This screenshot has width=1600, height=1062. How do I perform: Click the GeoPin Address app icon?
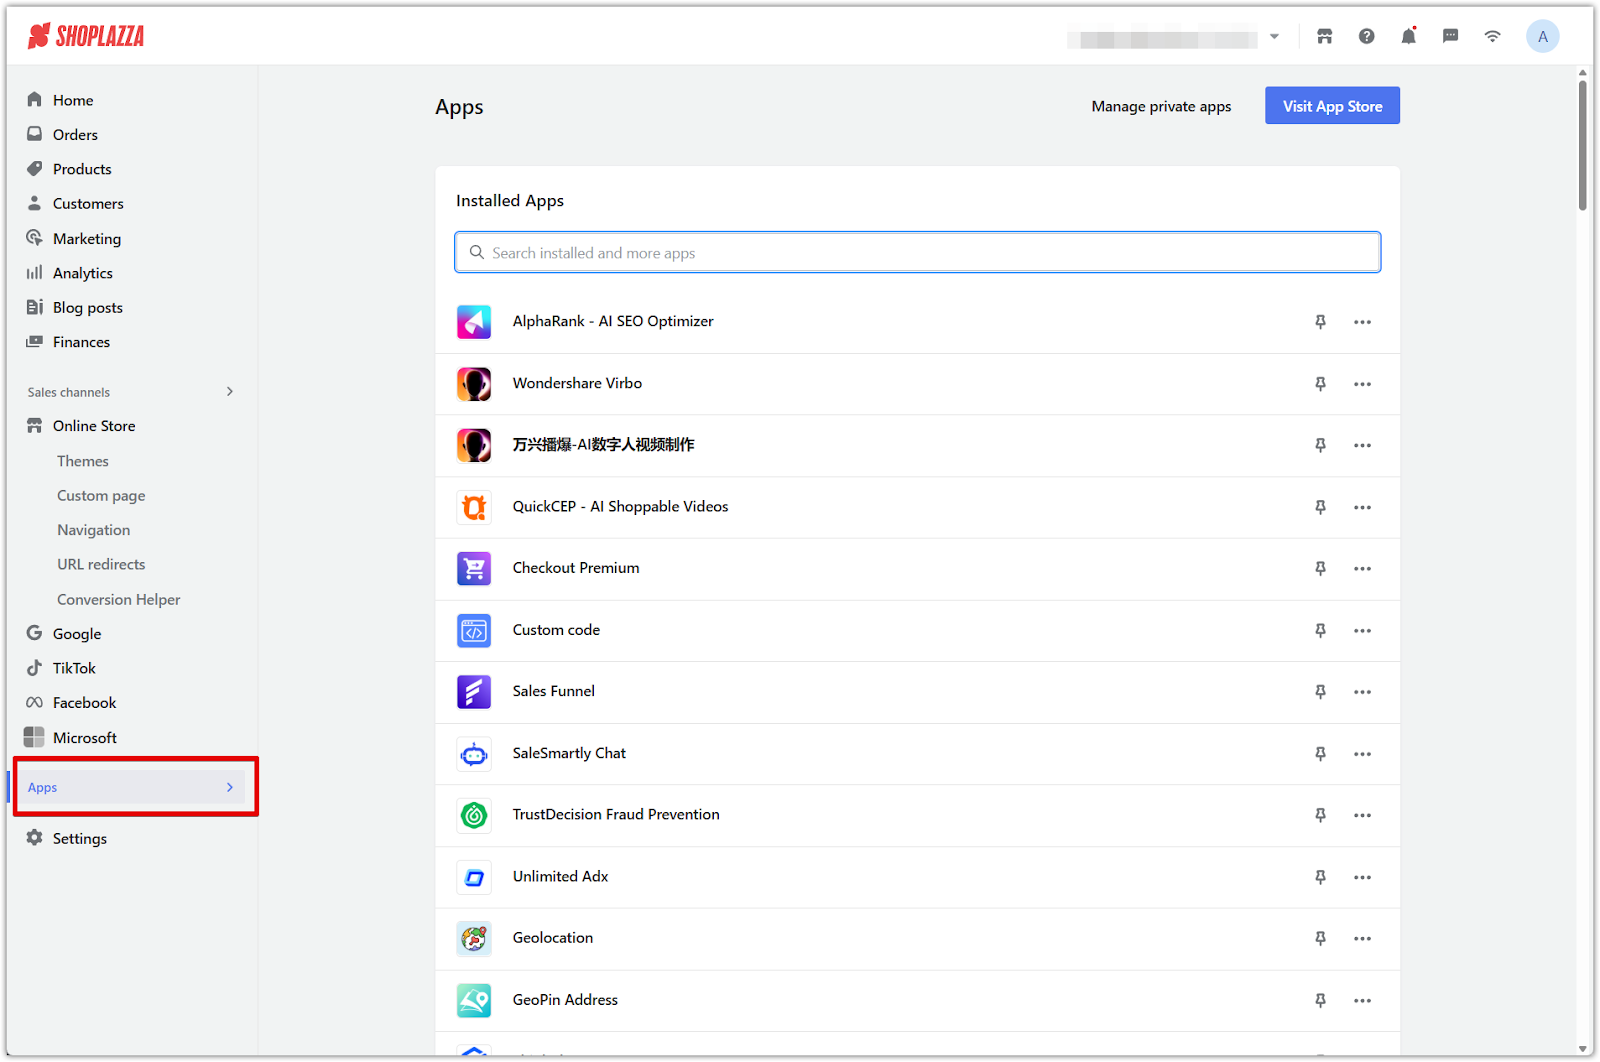click(x=474, y=1000)
